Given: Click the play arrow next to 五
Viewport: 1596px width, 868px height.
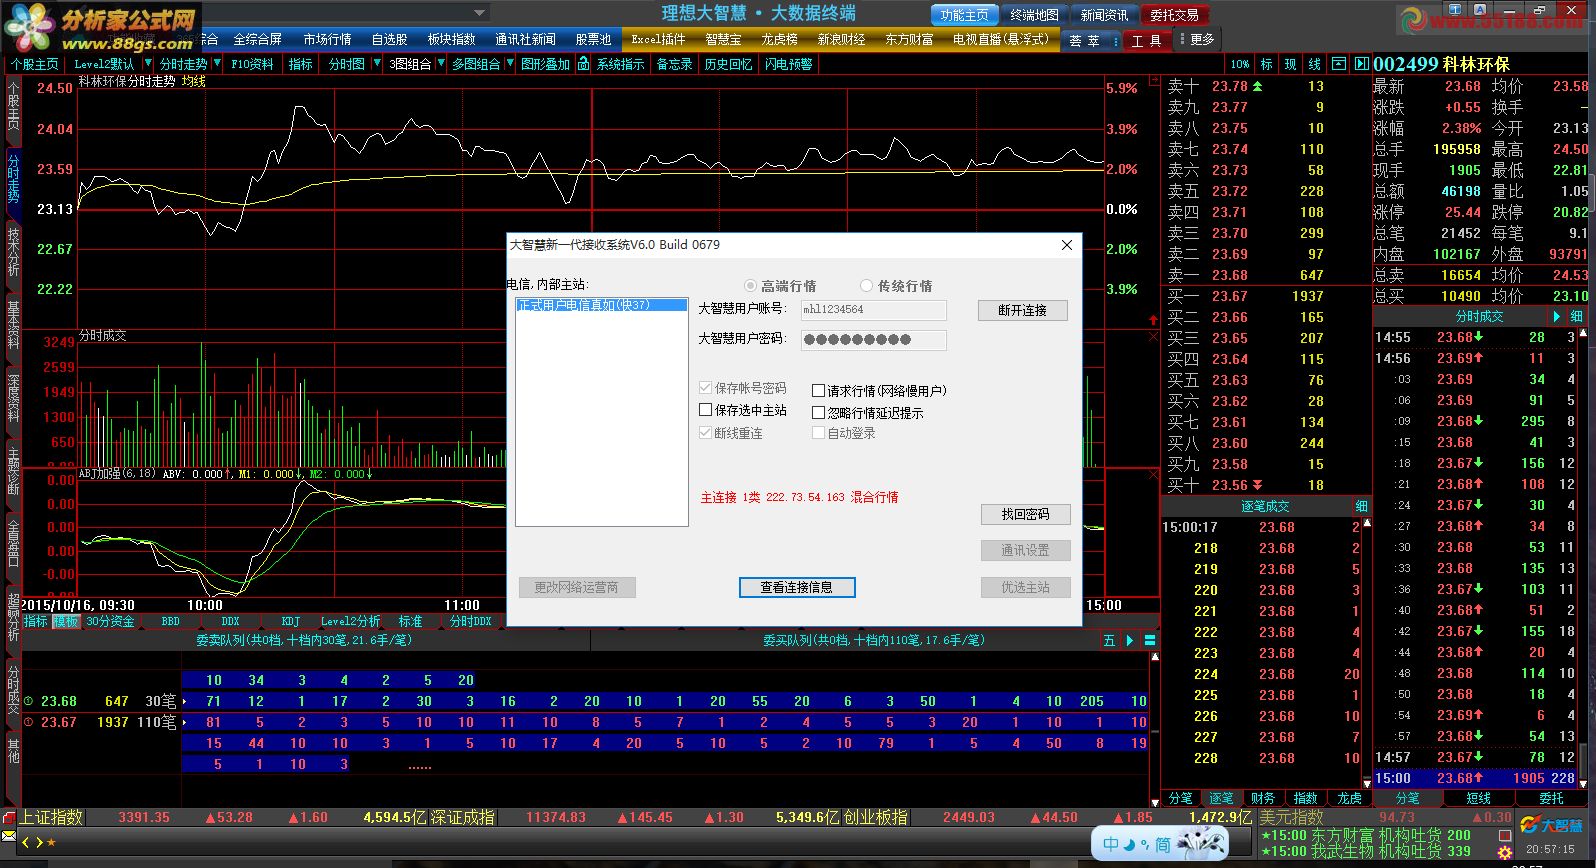Looking at the screenshot, I should (x=1130, y=640).
